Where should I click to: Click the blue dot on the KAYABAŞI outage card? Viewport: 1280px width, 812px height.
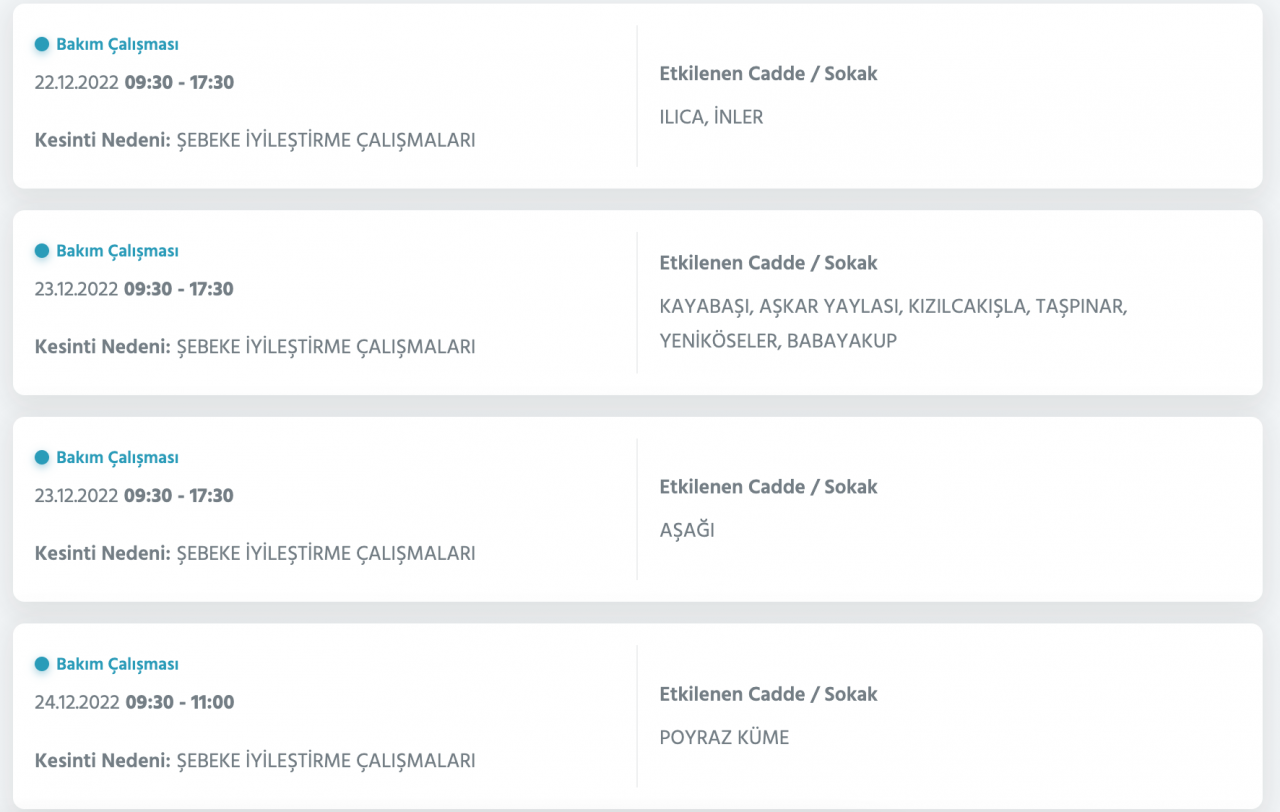tap(42, 251)
